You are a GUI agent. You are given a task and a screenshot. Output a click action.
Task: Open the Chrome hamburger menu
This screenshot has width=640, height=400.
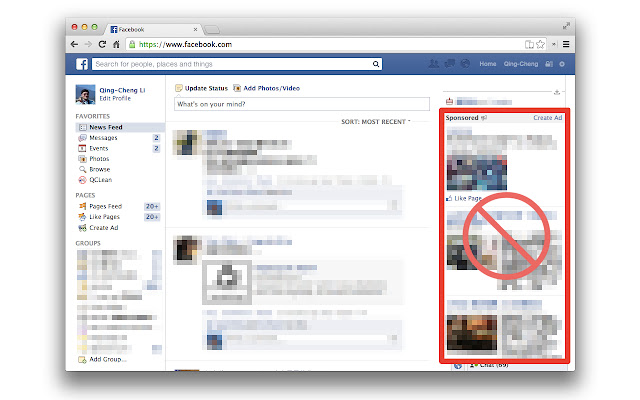click(566, 44)
